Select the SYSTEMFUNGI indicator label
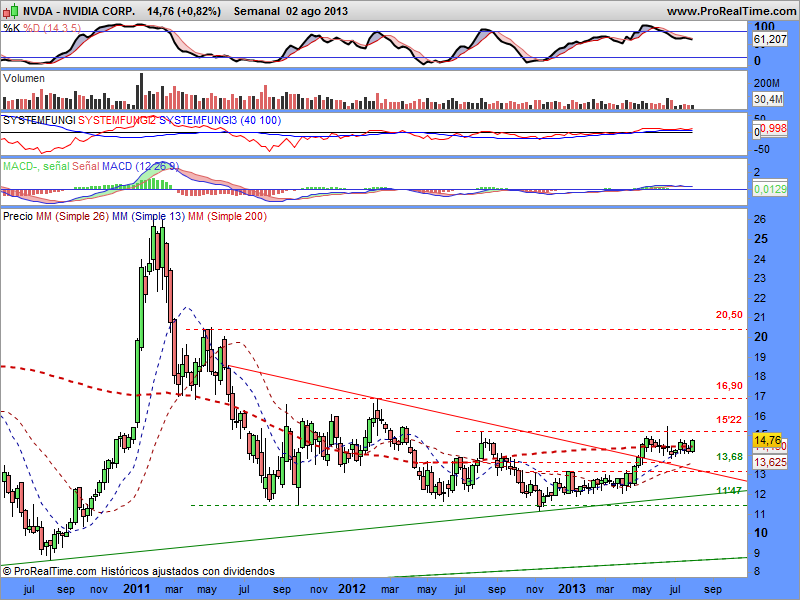Screen dimensions: 800x600 click(39, 120)
